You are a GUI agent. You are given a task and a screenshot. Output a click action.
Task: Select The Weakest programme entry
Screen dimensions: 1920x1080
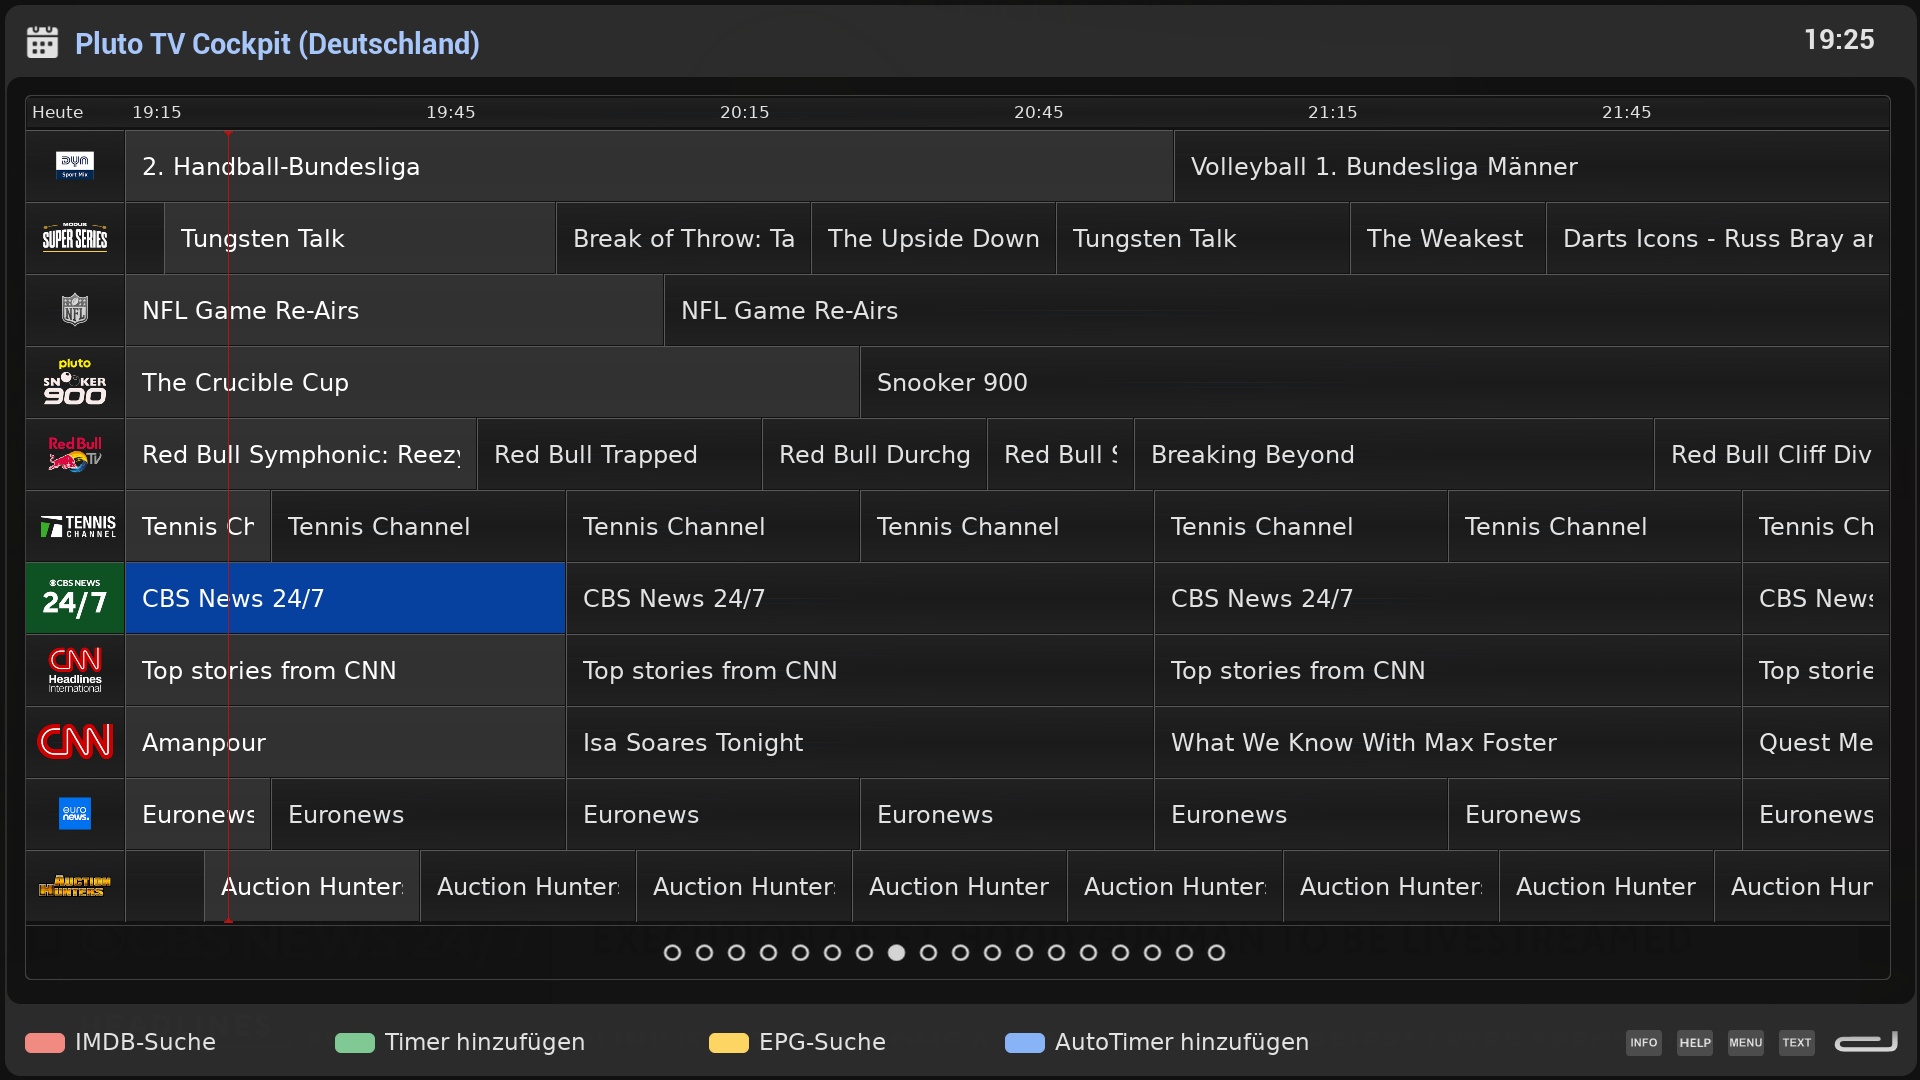click(1448, 238)
